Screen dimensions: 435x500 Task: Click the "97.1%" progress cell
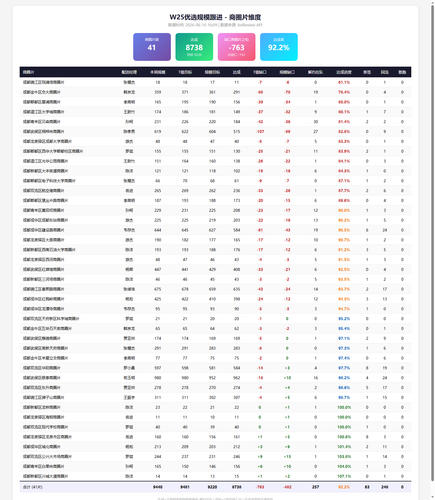point(344,338)
